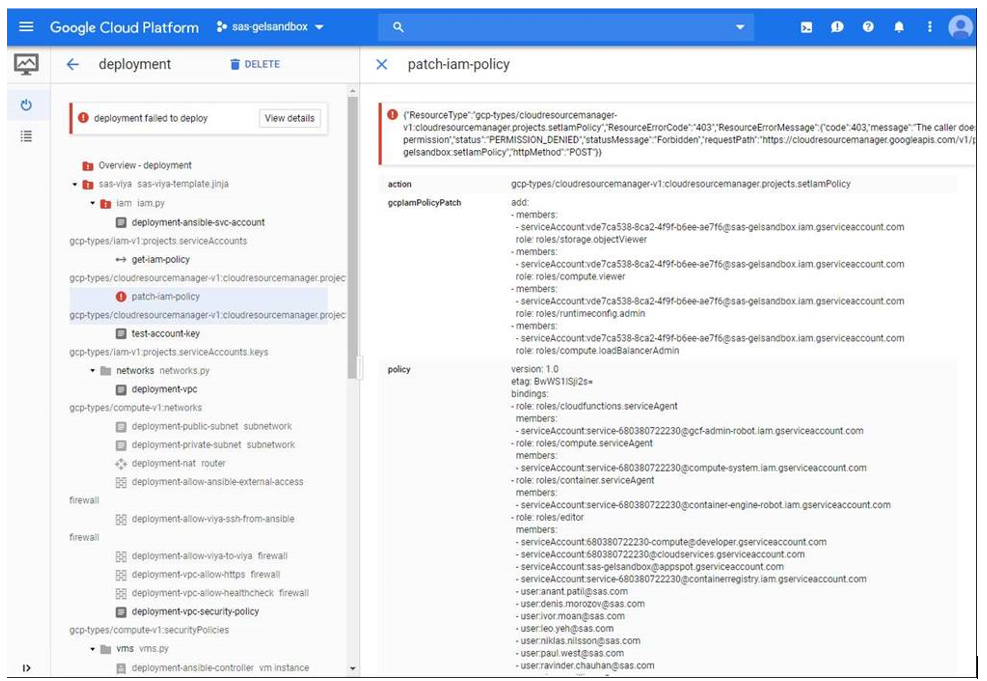
Task: Select deployment-allow-viya-ssh-from-ansible firewall
Action: point(213,519)
